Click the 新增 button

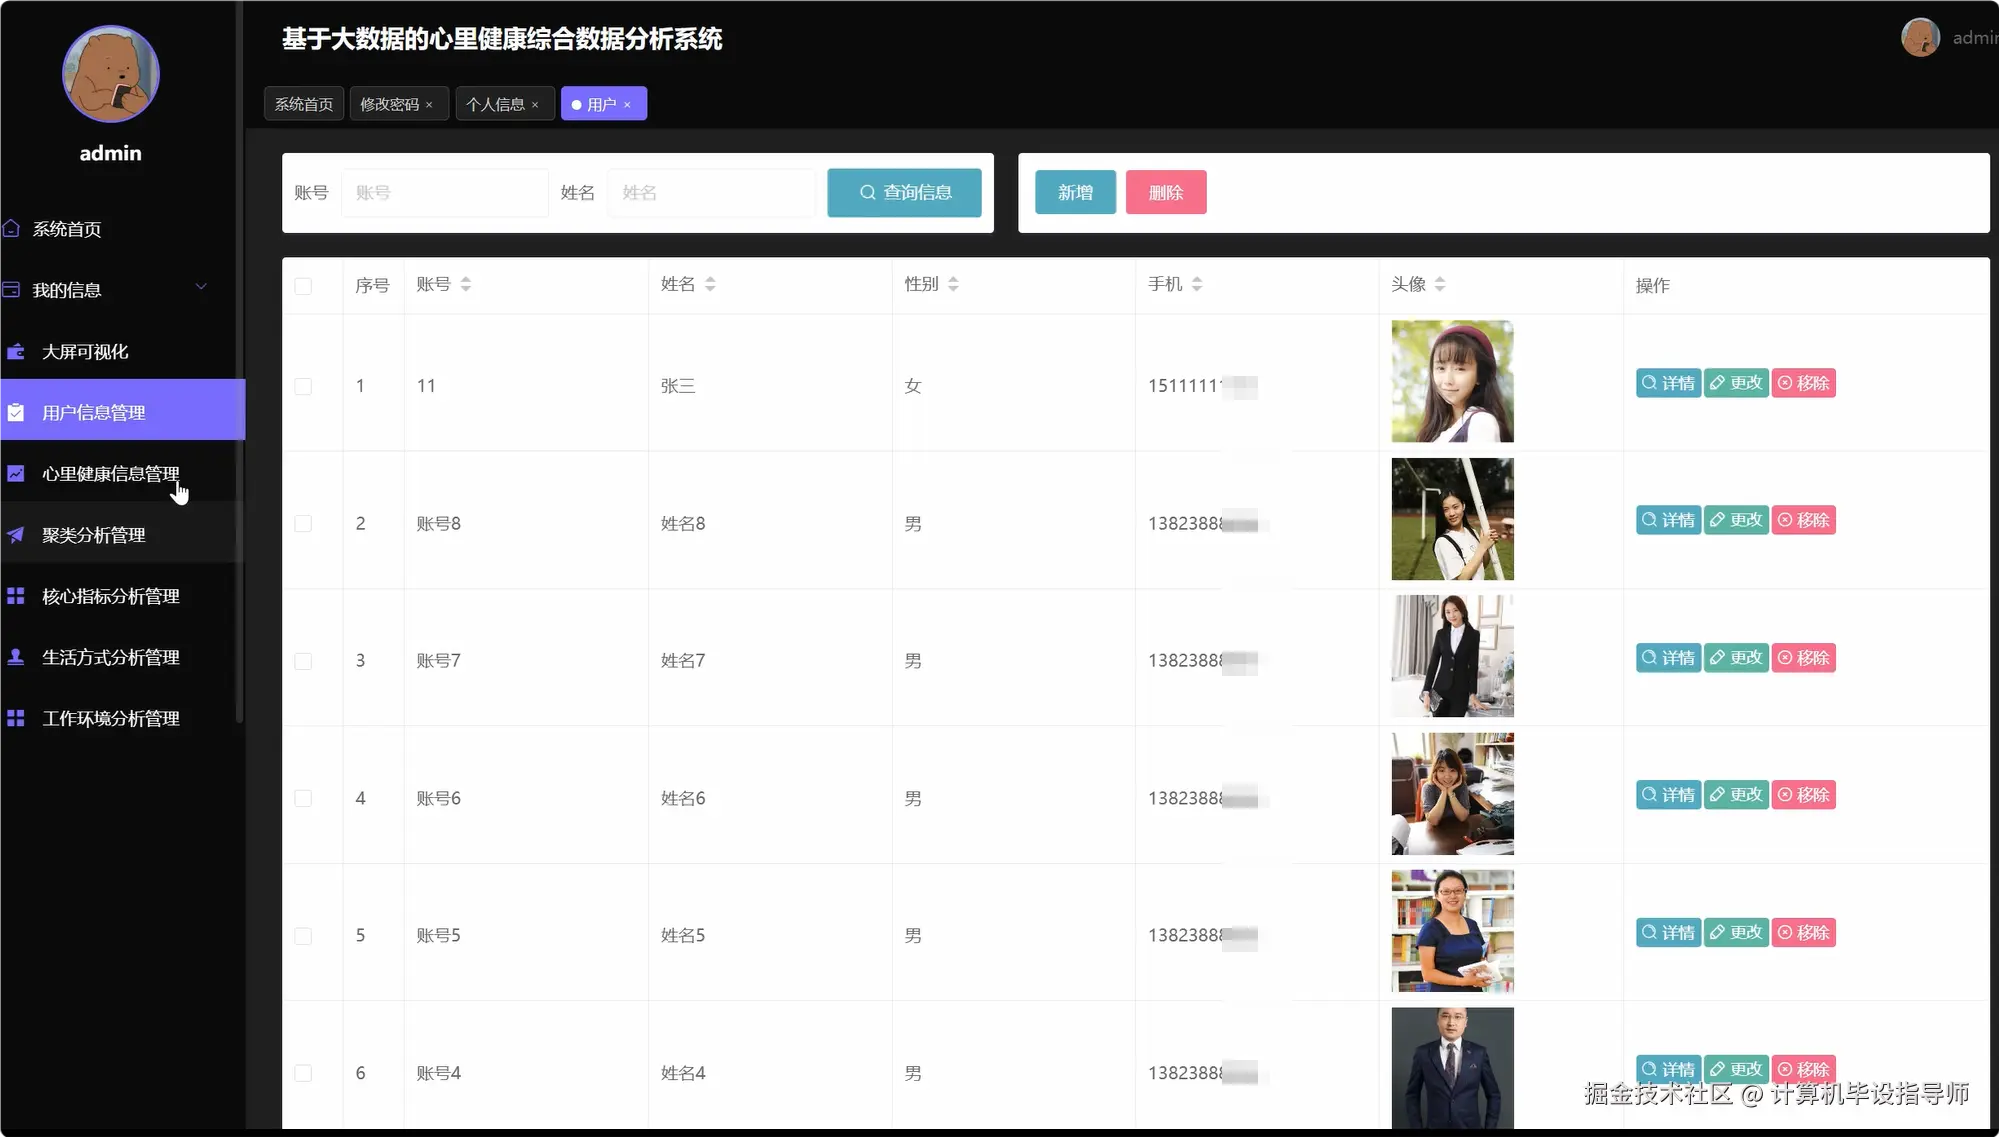click(x=1075, y=192)
